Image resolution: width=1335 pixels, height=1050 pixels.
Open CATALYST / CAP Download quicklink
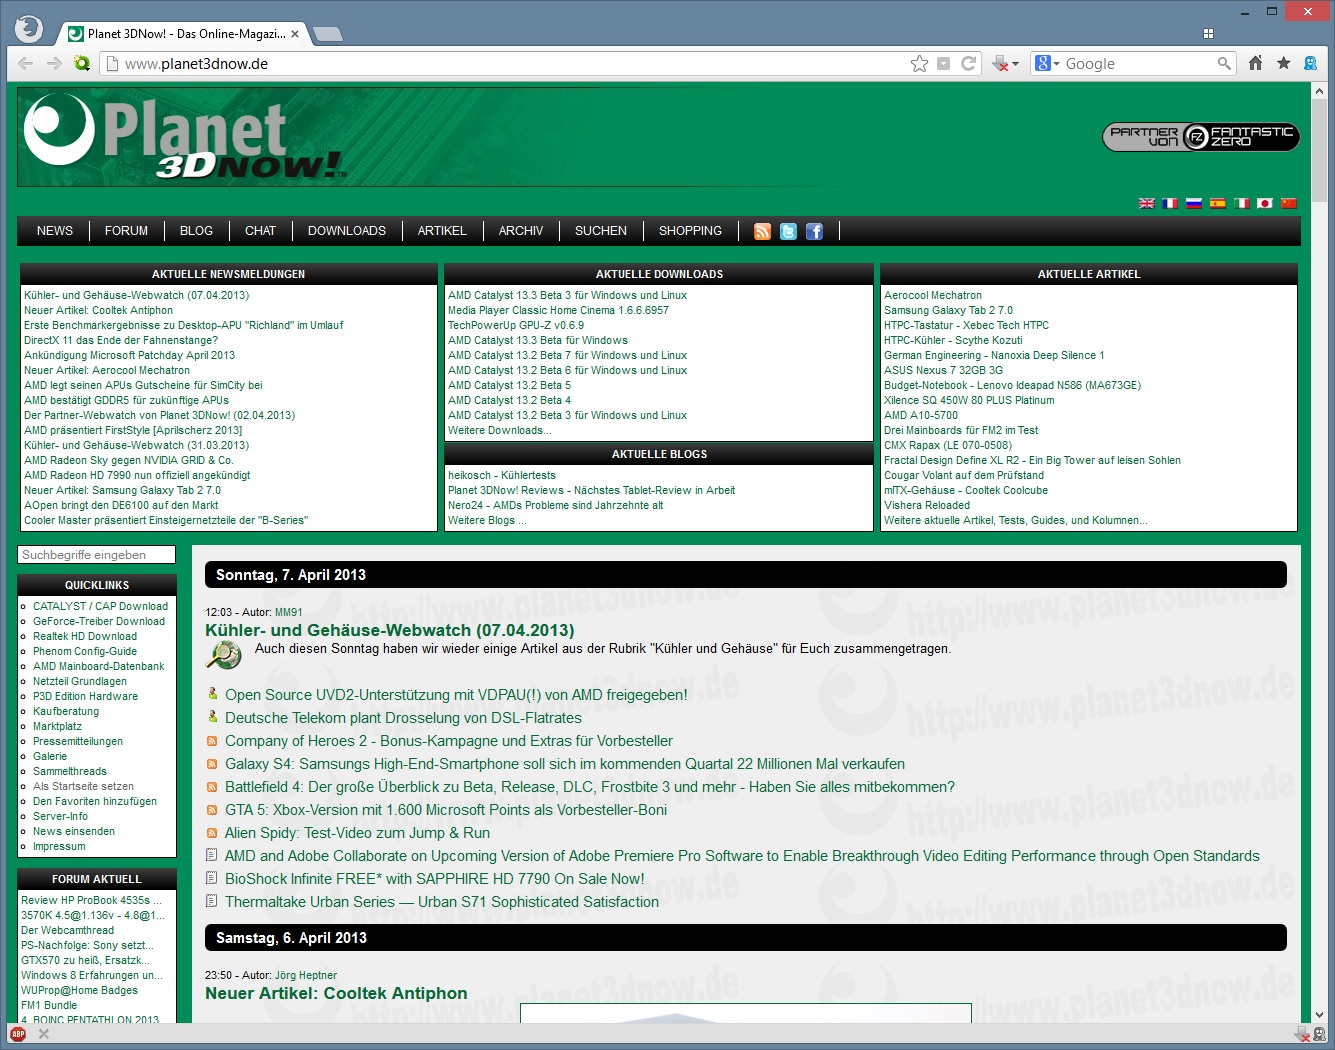(100, 606)
